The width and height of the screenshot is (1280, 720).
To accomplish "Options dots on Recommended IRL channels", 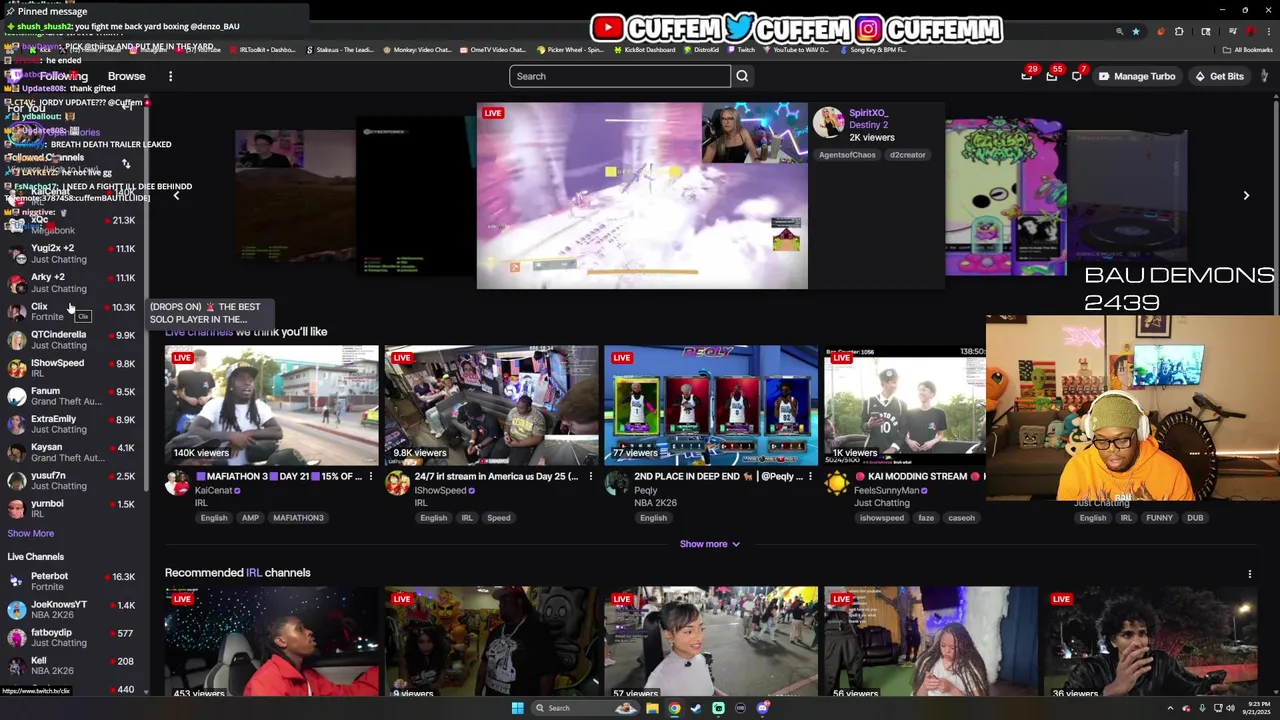I will click(1249, 574).
